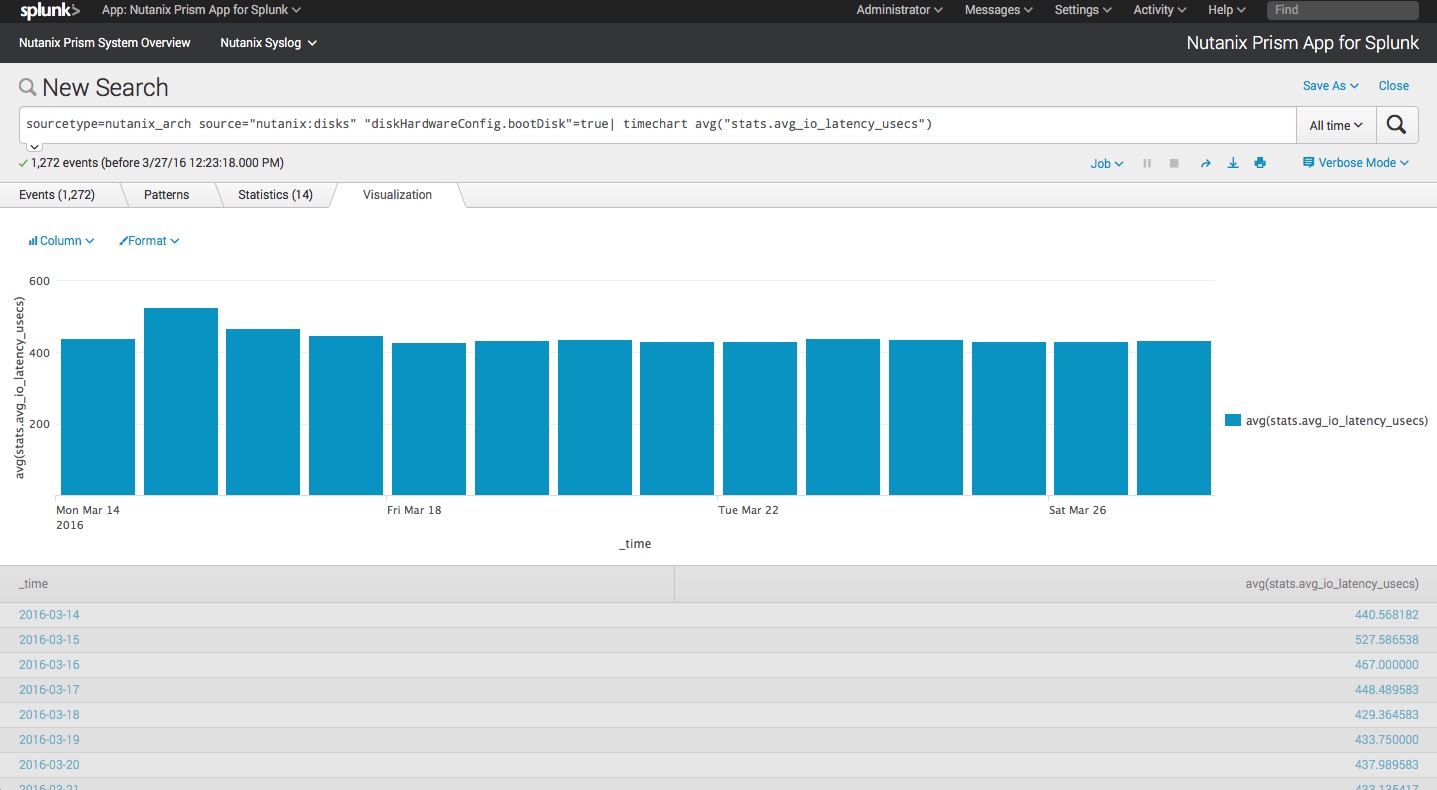Open the Save As dropdown
The image size is (1437, 790).
[x=1330, y=86]
